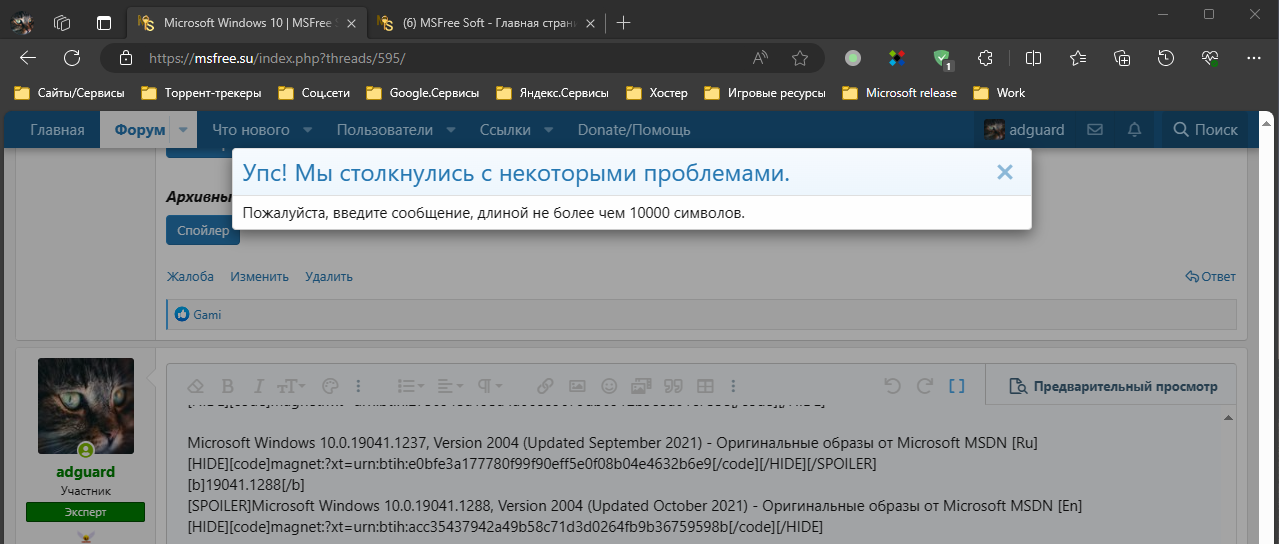Refresh the page with the reload icon
Viewport: 1279px width, 544px height.
pyautogui.click(x=72, y=58)
